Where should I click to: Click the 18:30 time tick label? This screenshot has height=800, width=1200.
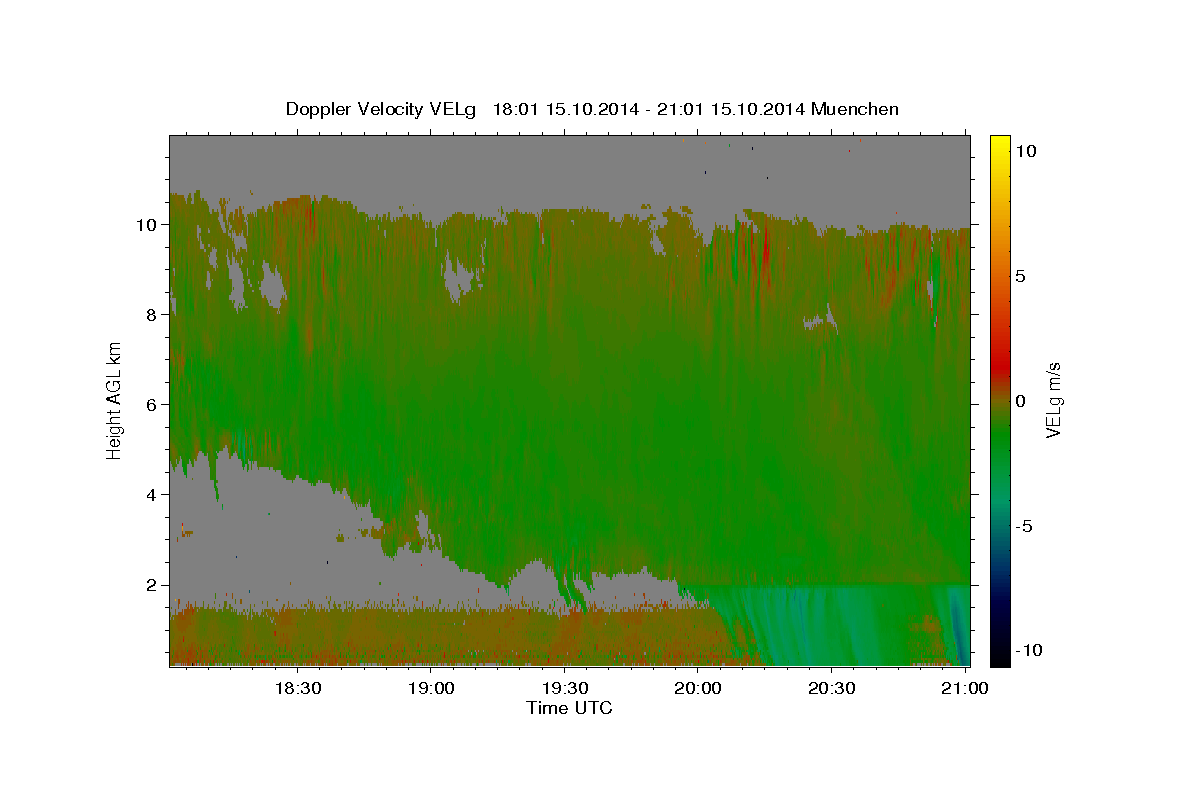click(298, 689)
